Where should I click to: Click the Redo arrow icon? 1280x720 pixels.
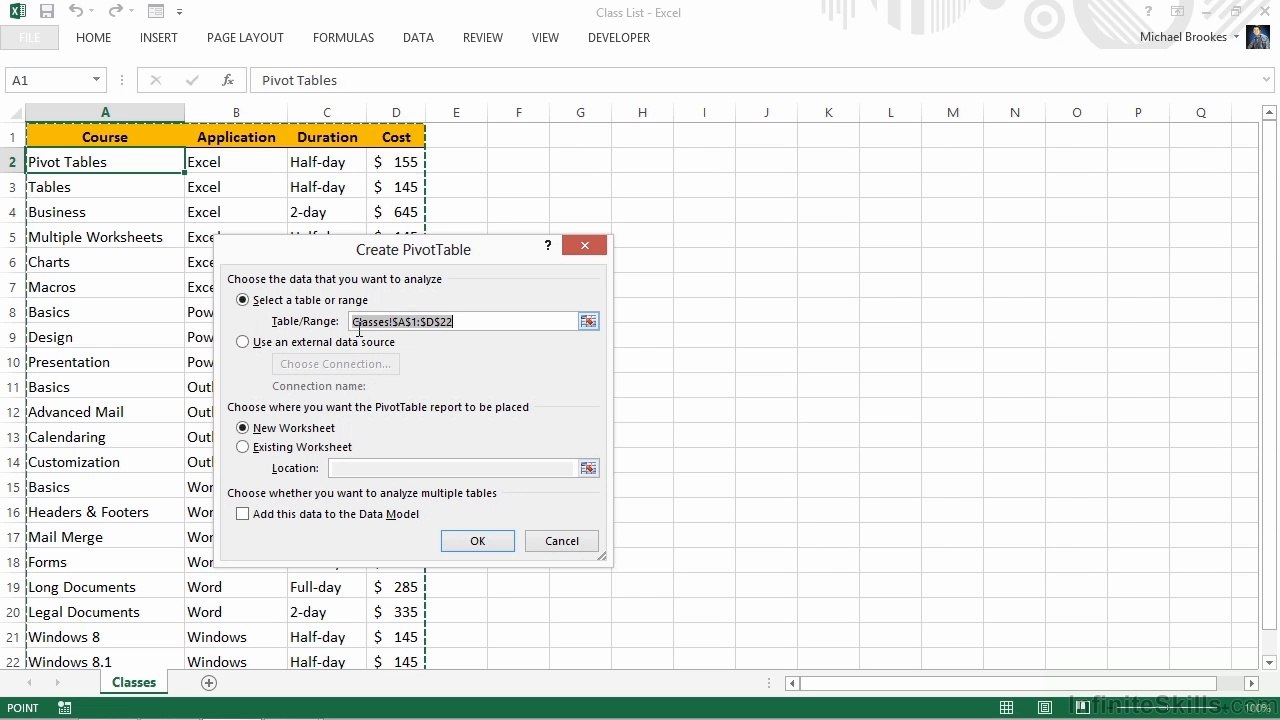coord(115,12)
